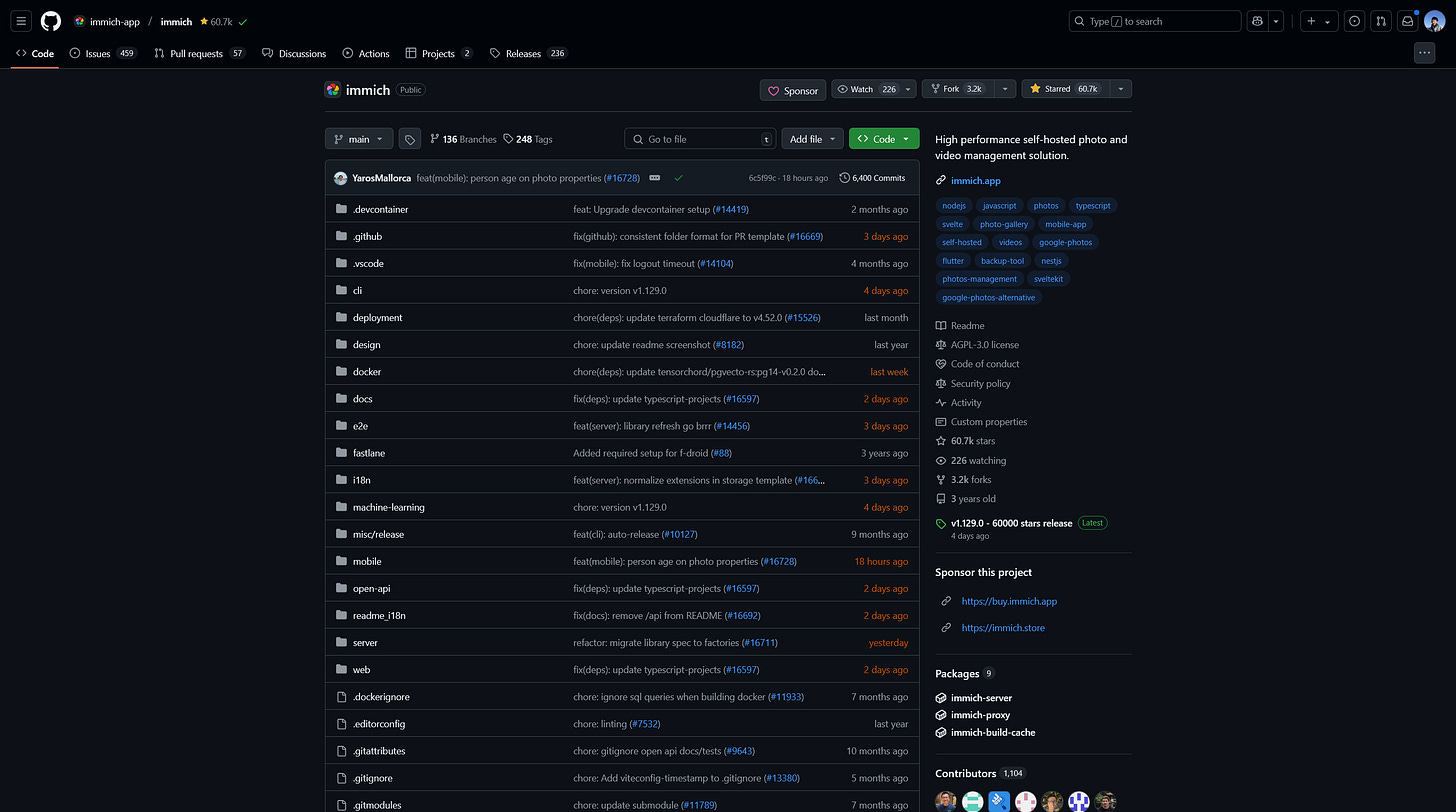This screenshot has width=1456, height=812.
Task: Open the Packages 9 heading link
Action: pyautogui.click(x=965, y=673)
